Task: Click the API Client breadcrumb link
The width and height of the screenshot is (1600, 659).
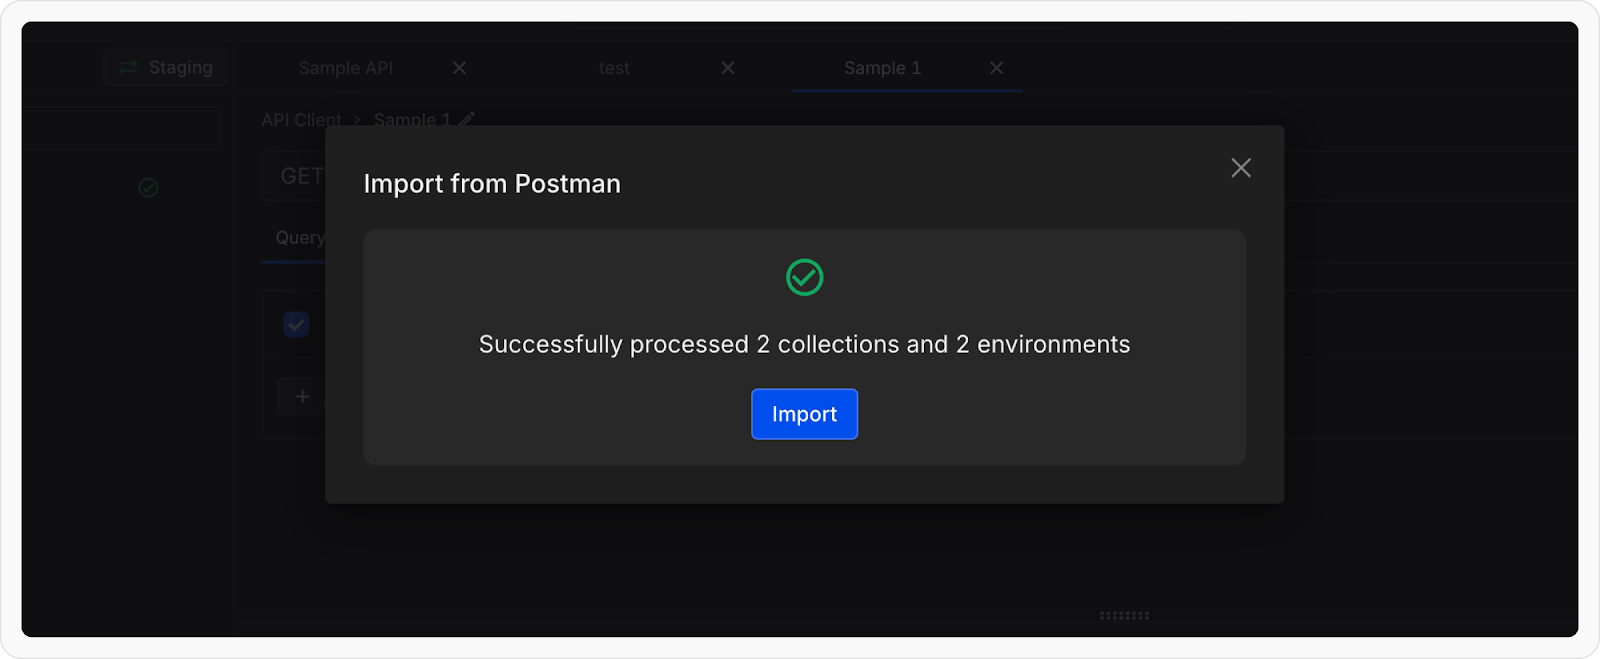Action: pos(300,120)
